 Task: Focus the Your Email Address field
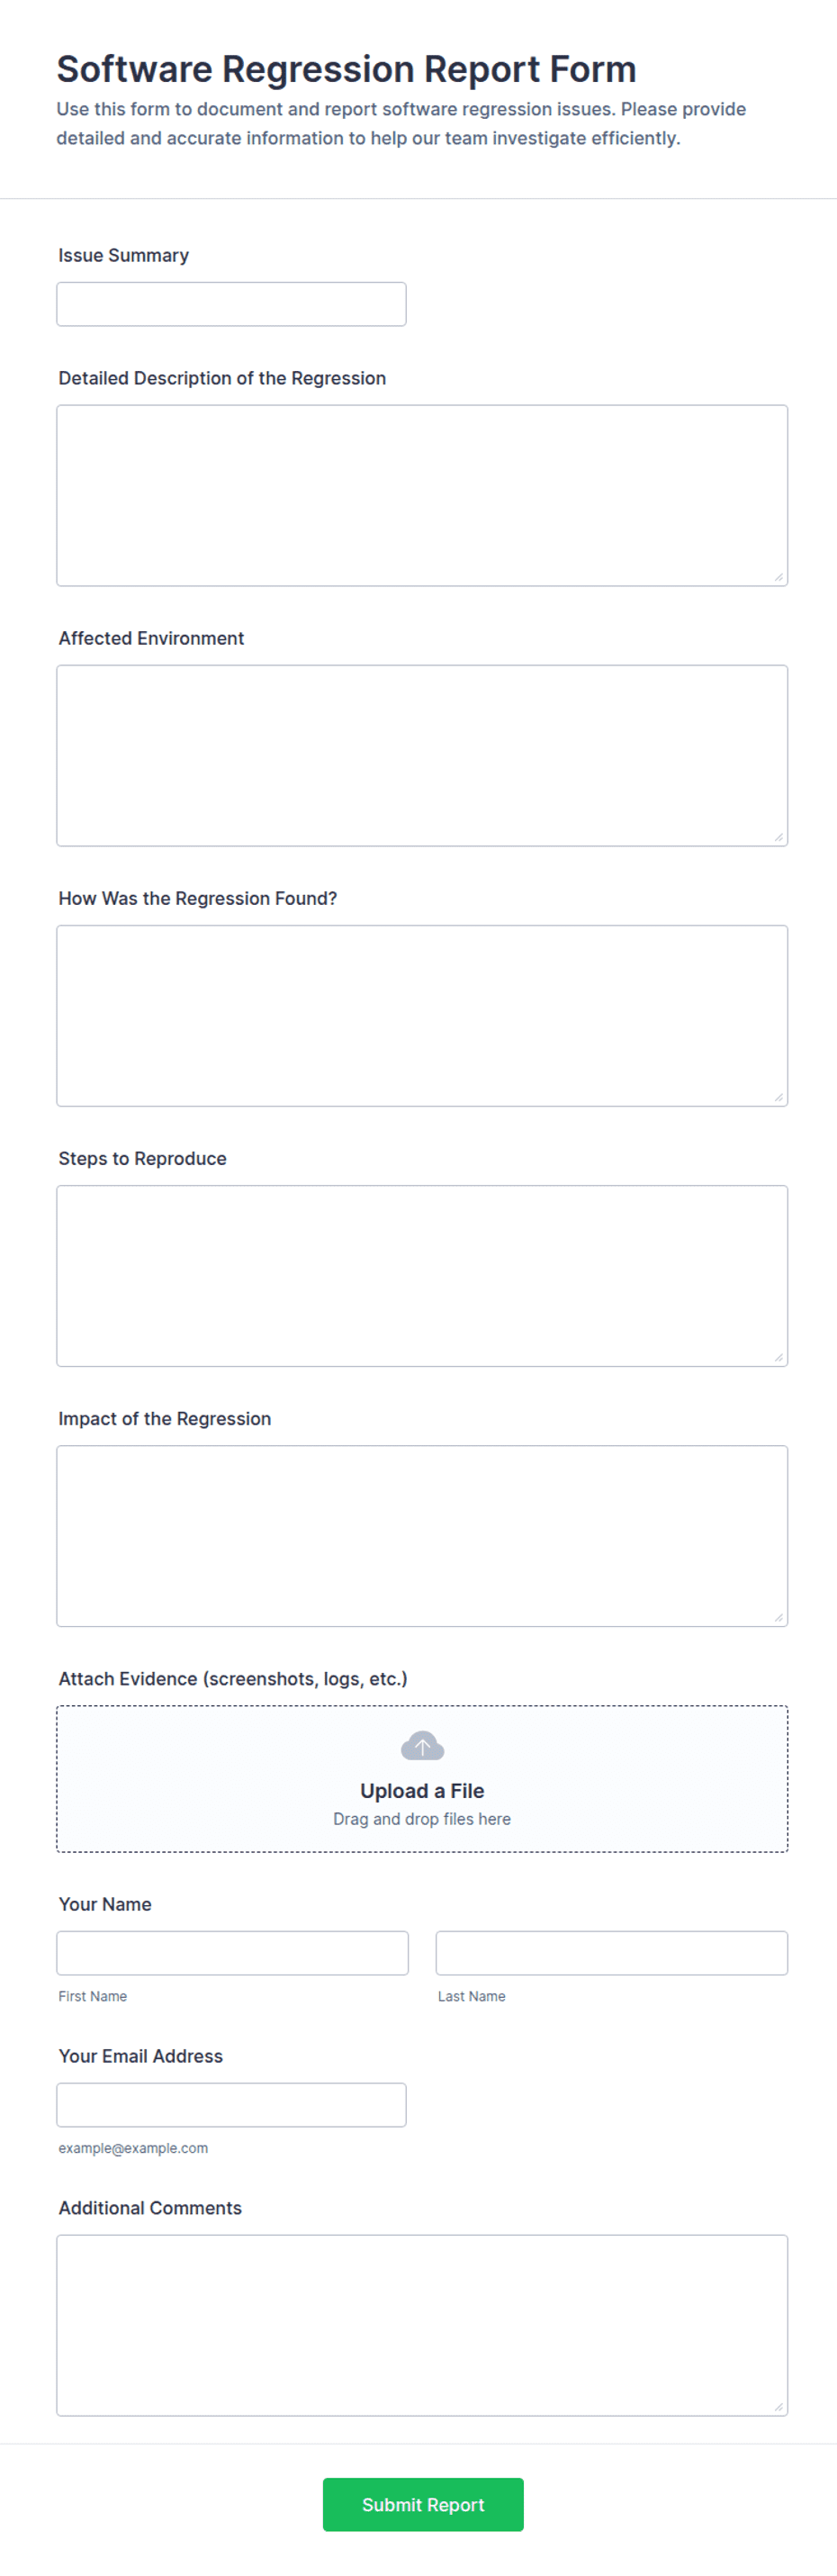coord(231,2105)
